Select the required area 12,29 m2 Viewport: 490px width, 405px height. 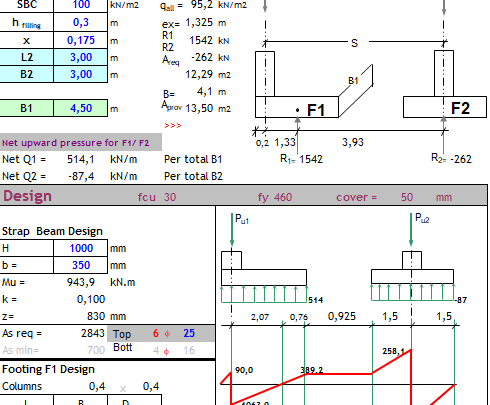[x=199, y=74]
